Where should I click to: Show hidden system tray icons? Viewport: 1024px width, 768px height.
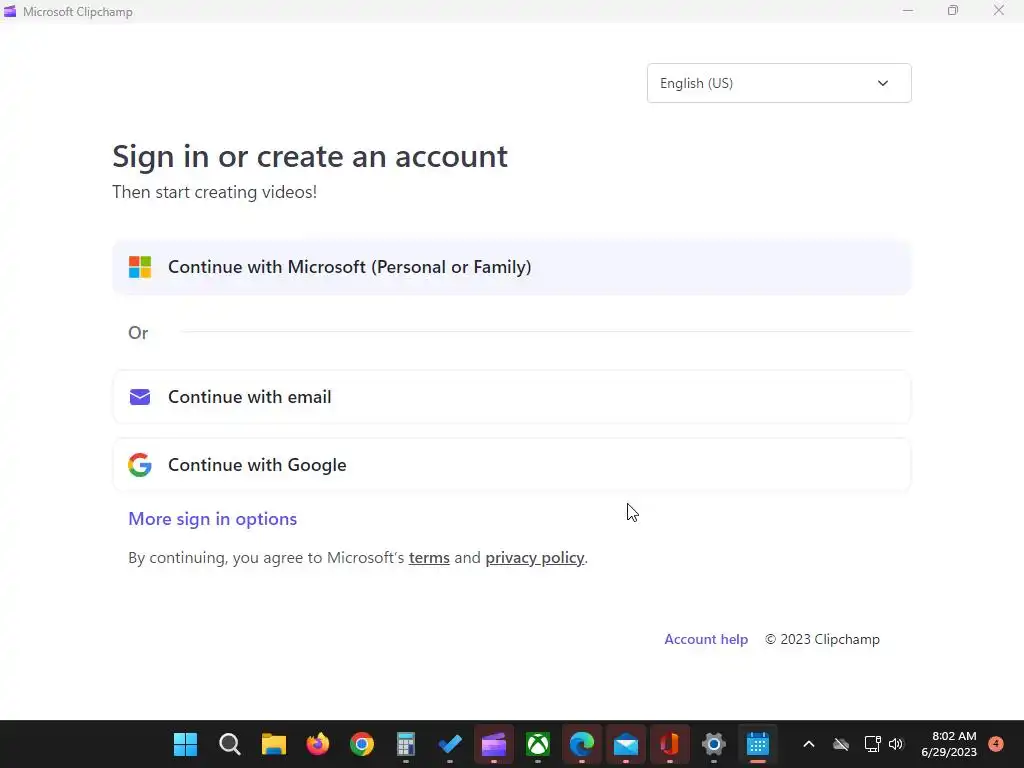point(808,744)
